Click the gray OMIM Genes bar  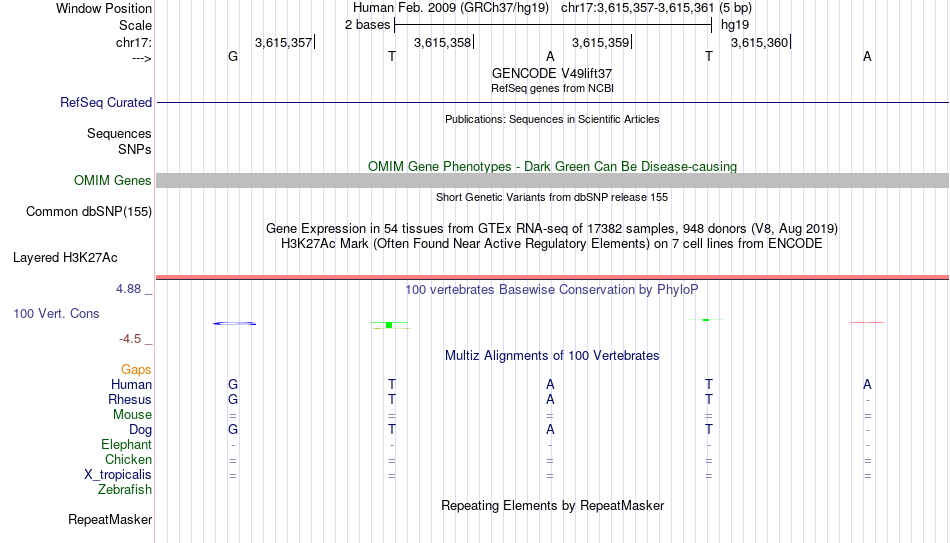coord(553,181)
